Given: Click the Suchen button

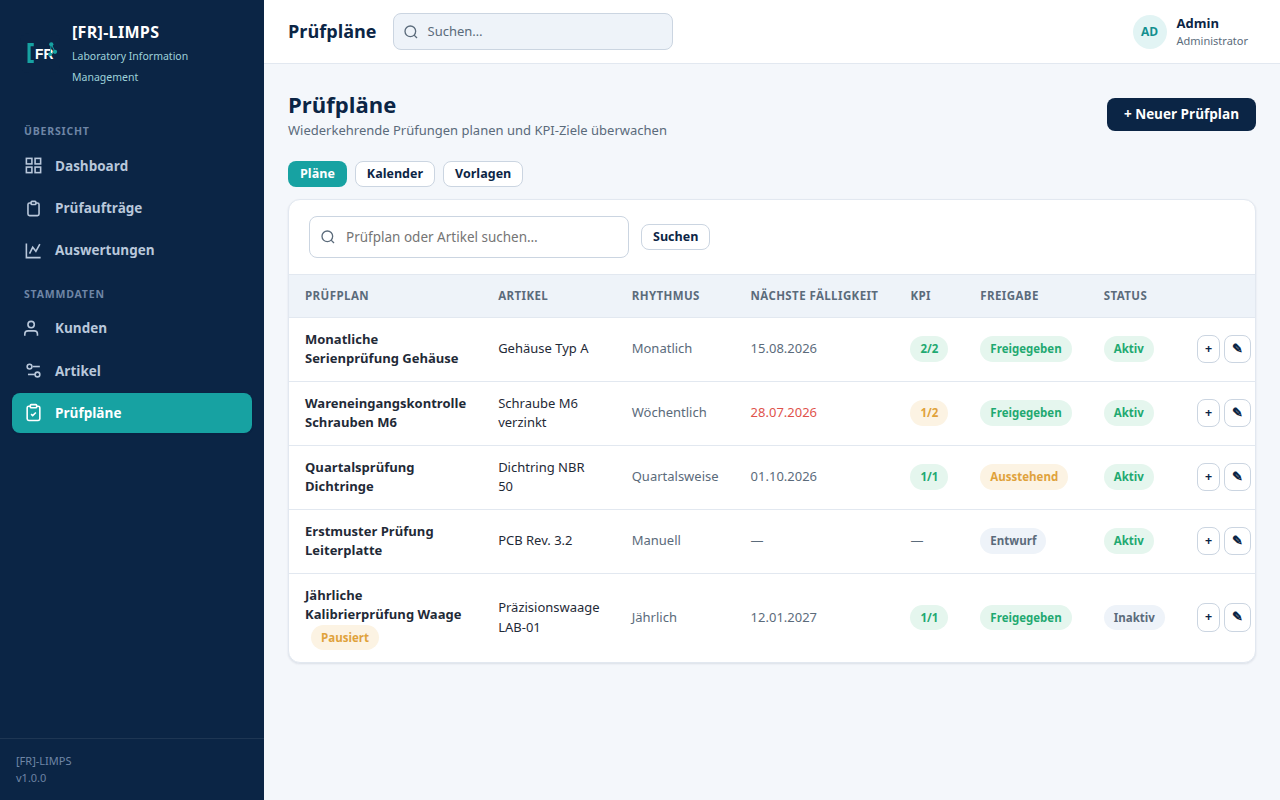Looking at the screenshot, I should pyautogui.click(x=675, y=237).
